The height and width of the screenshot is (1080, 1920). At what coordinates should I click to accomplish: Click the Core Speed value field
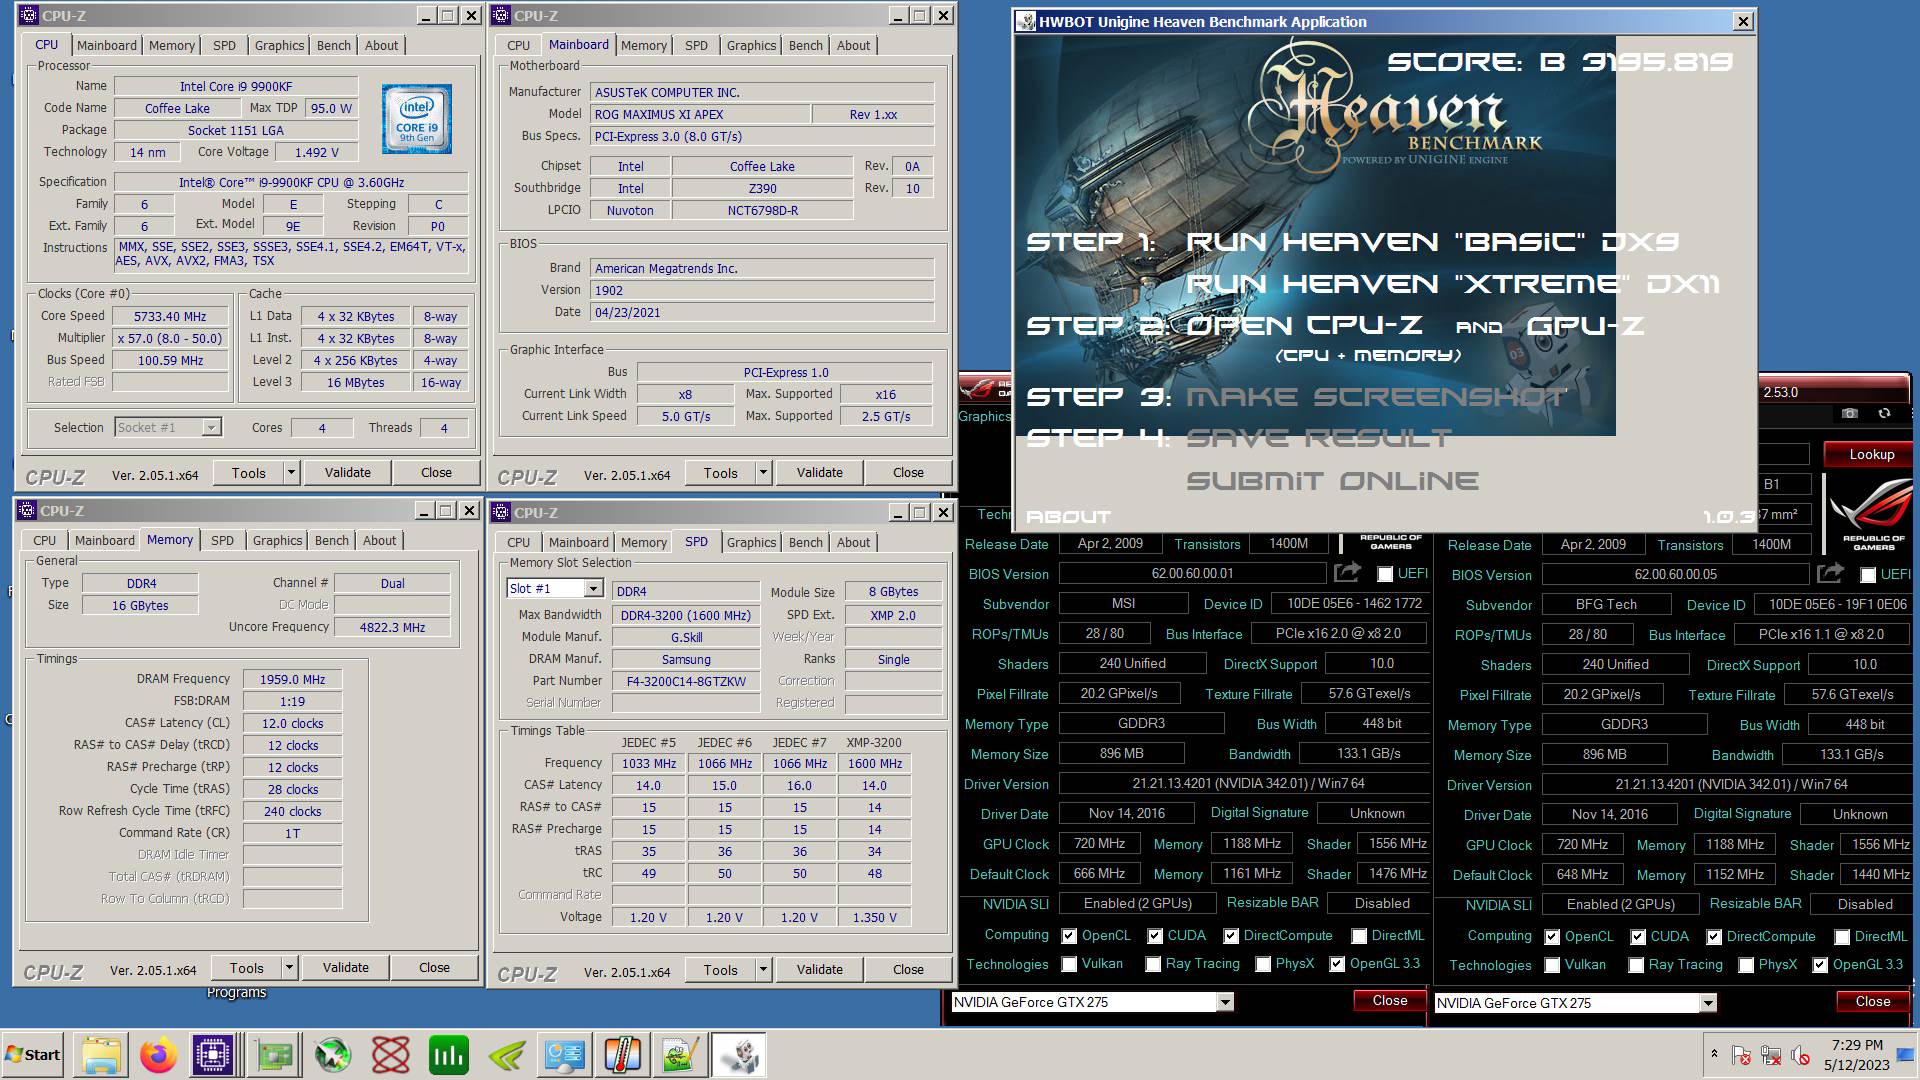pyautogui.click(x=171, y=316)
